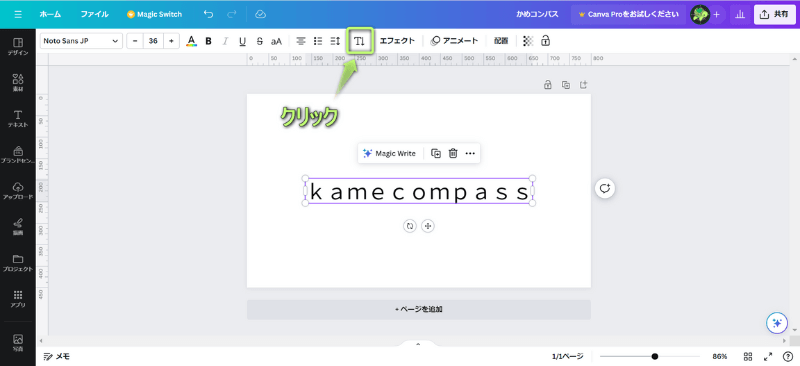
Task: Go to ホーム
Action: click(x=50, y=14)
